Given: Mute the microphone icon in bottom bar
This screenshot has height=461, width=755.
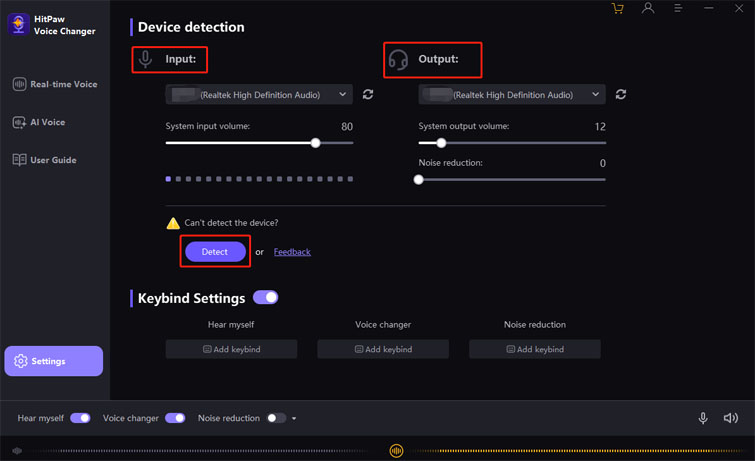Looking at the screenshot, I should coord(703,418).
